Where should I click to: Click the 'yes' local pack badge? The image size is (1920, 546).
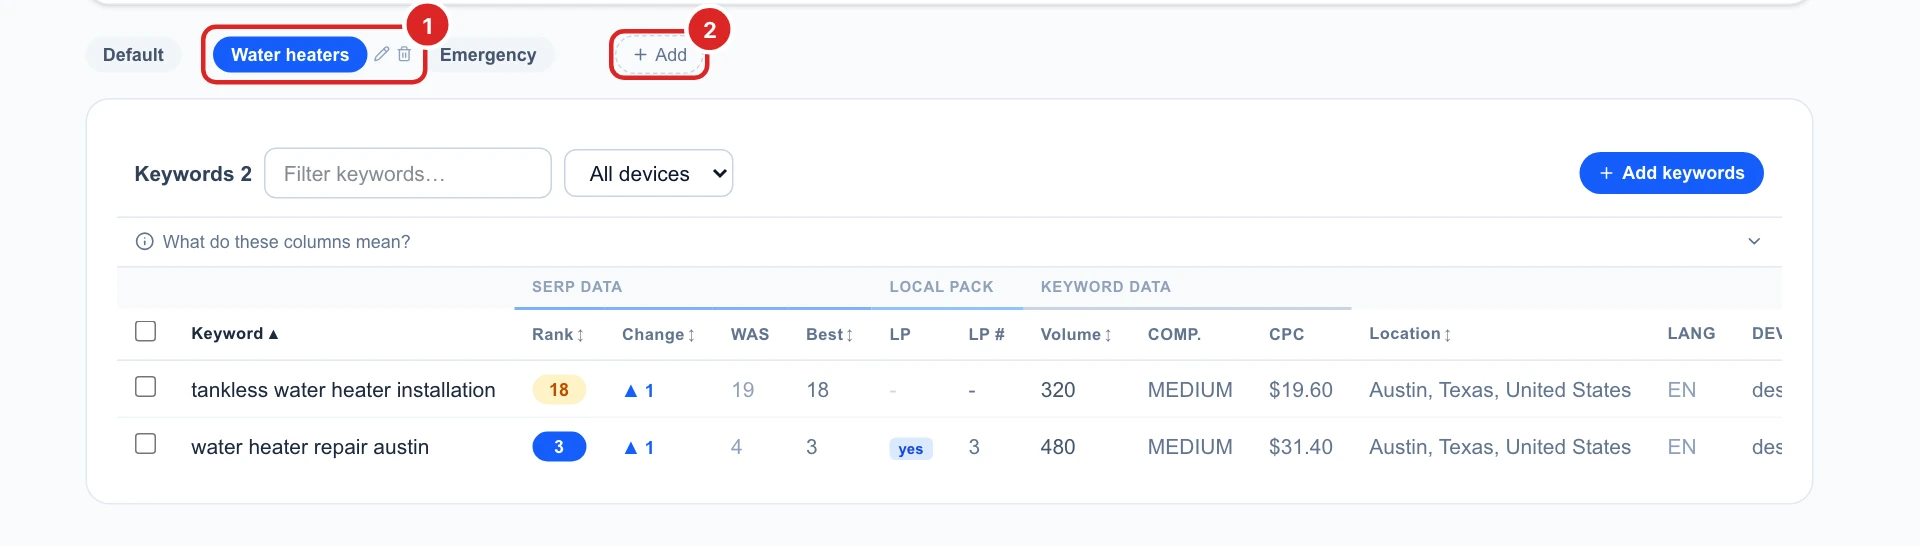(911, 449)
